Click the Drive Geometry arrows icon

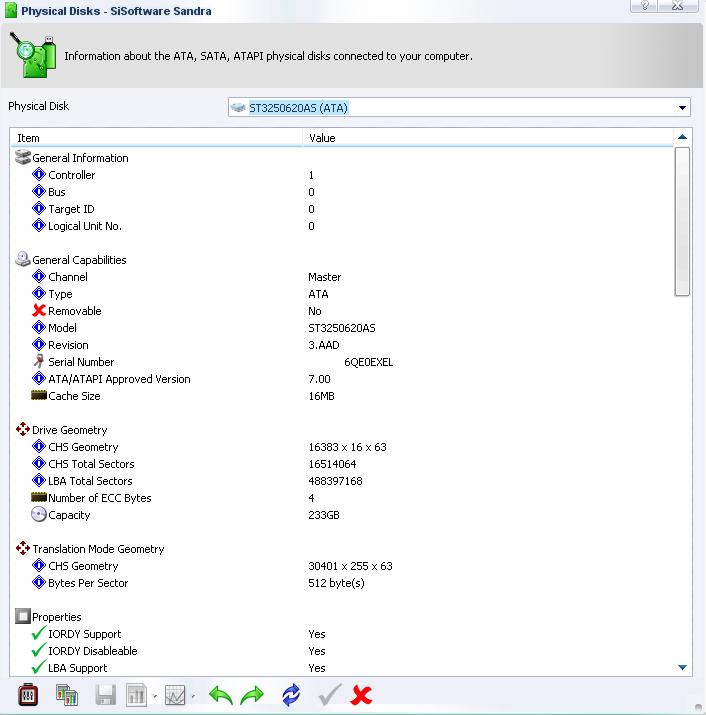[23, 429]
